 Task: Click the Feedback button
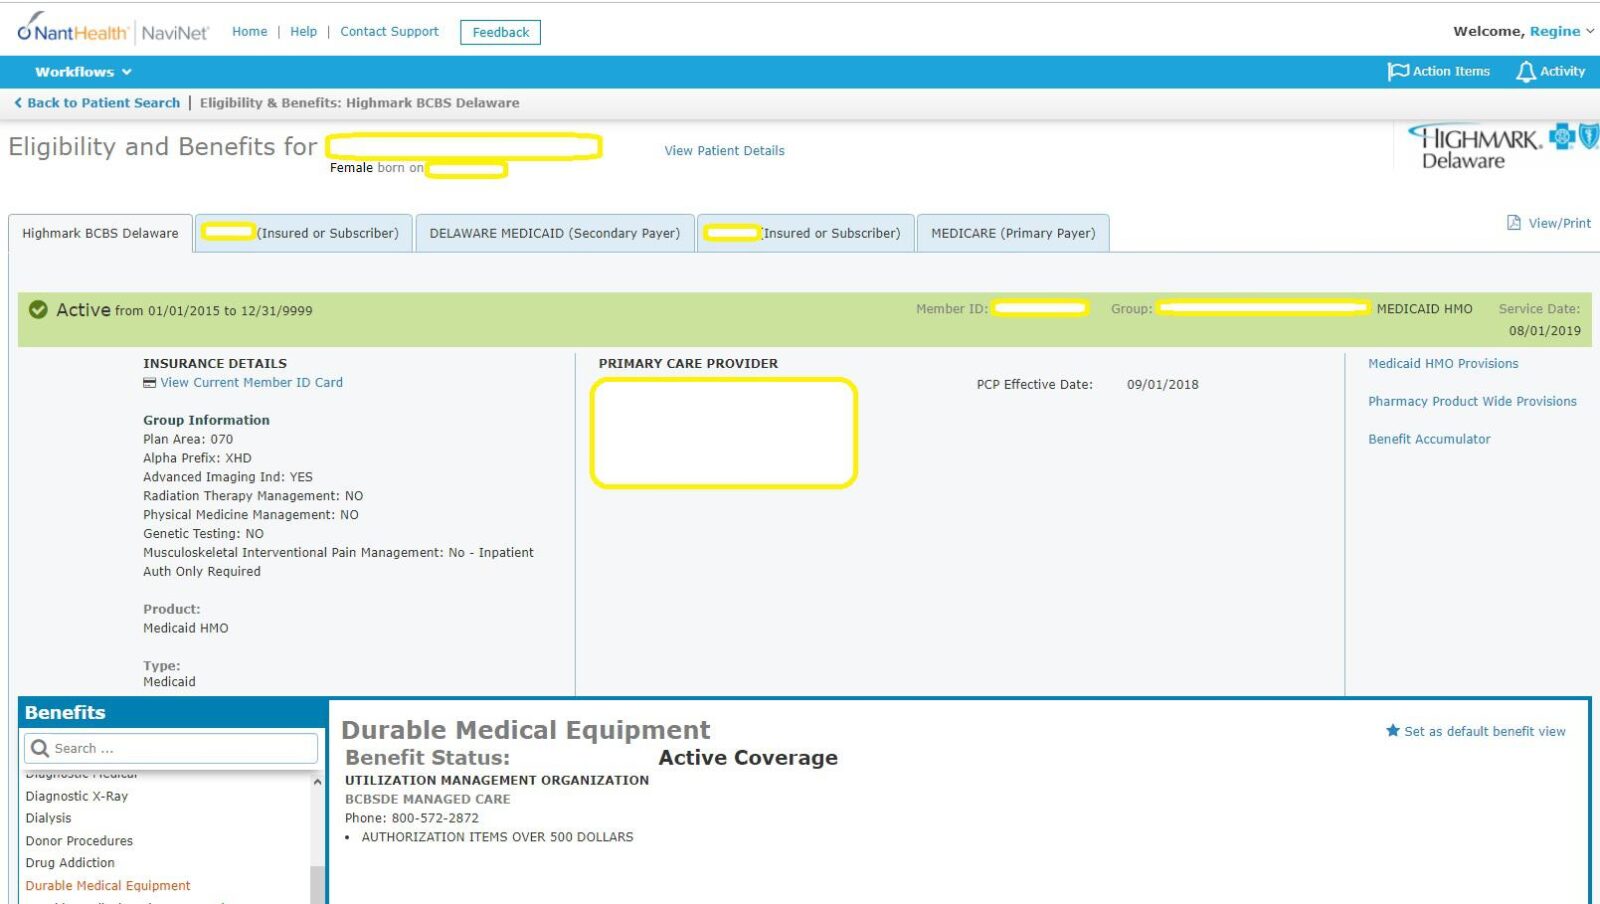coord(499,31)
